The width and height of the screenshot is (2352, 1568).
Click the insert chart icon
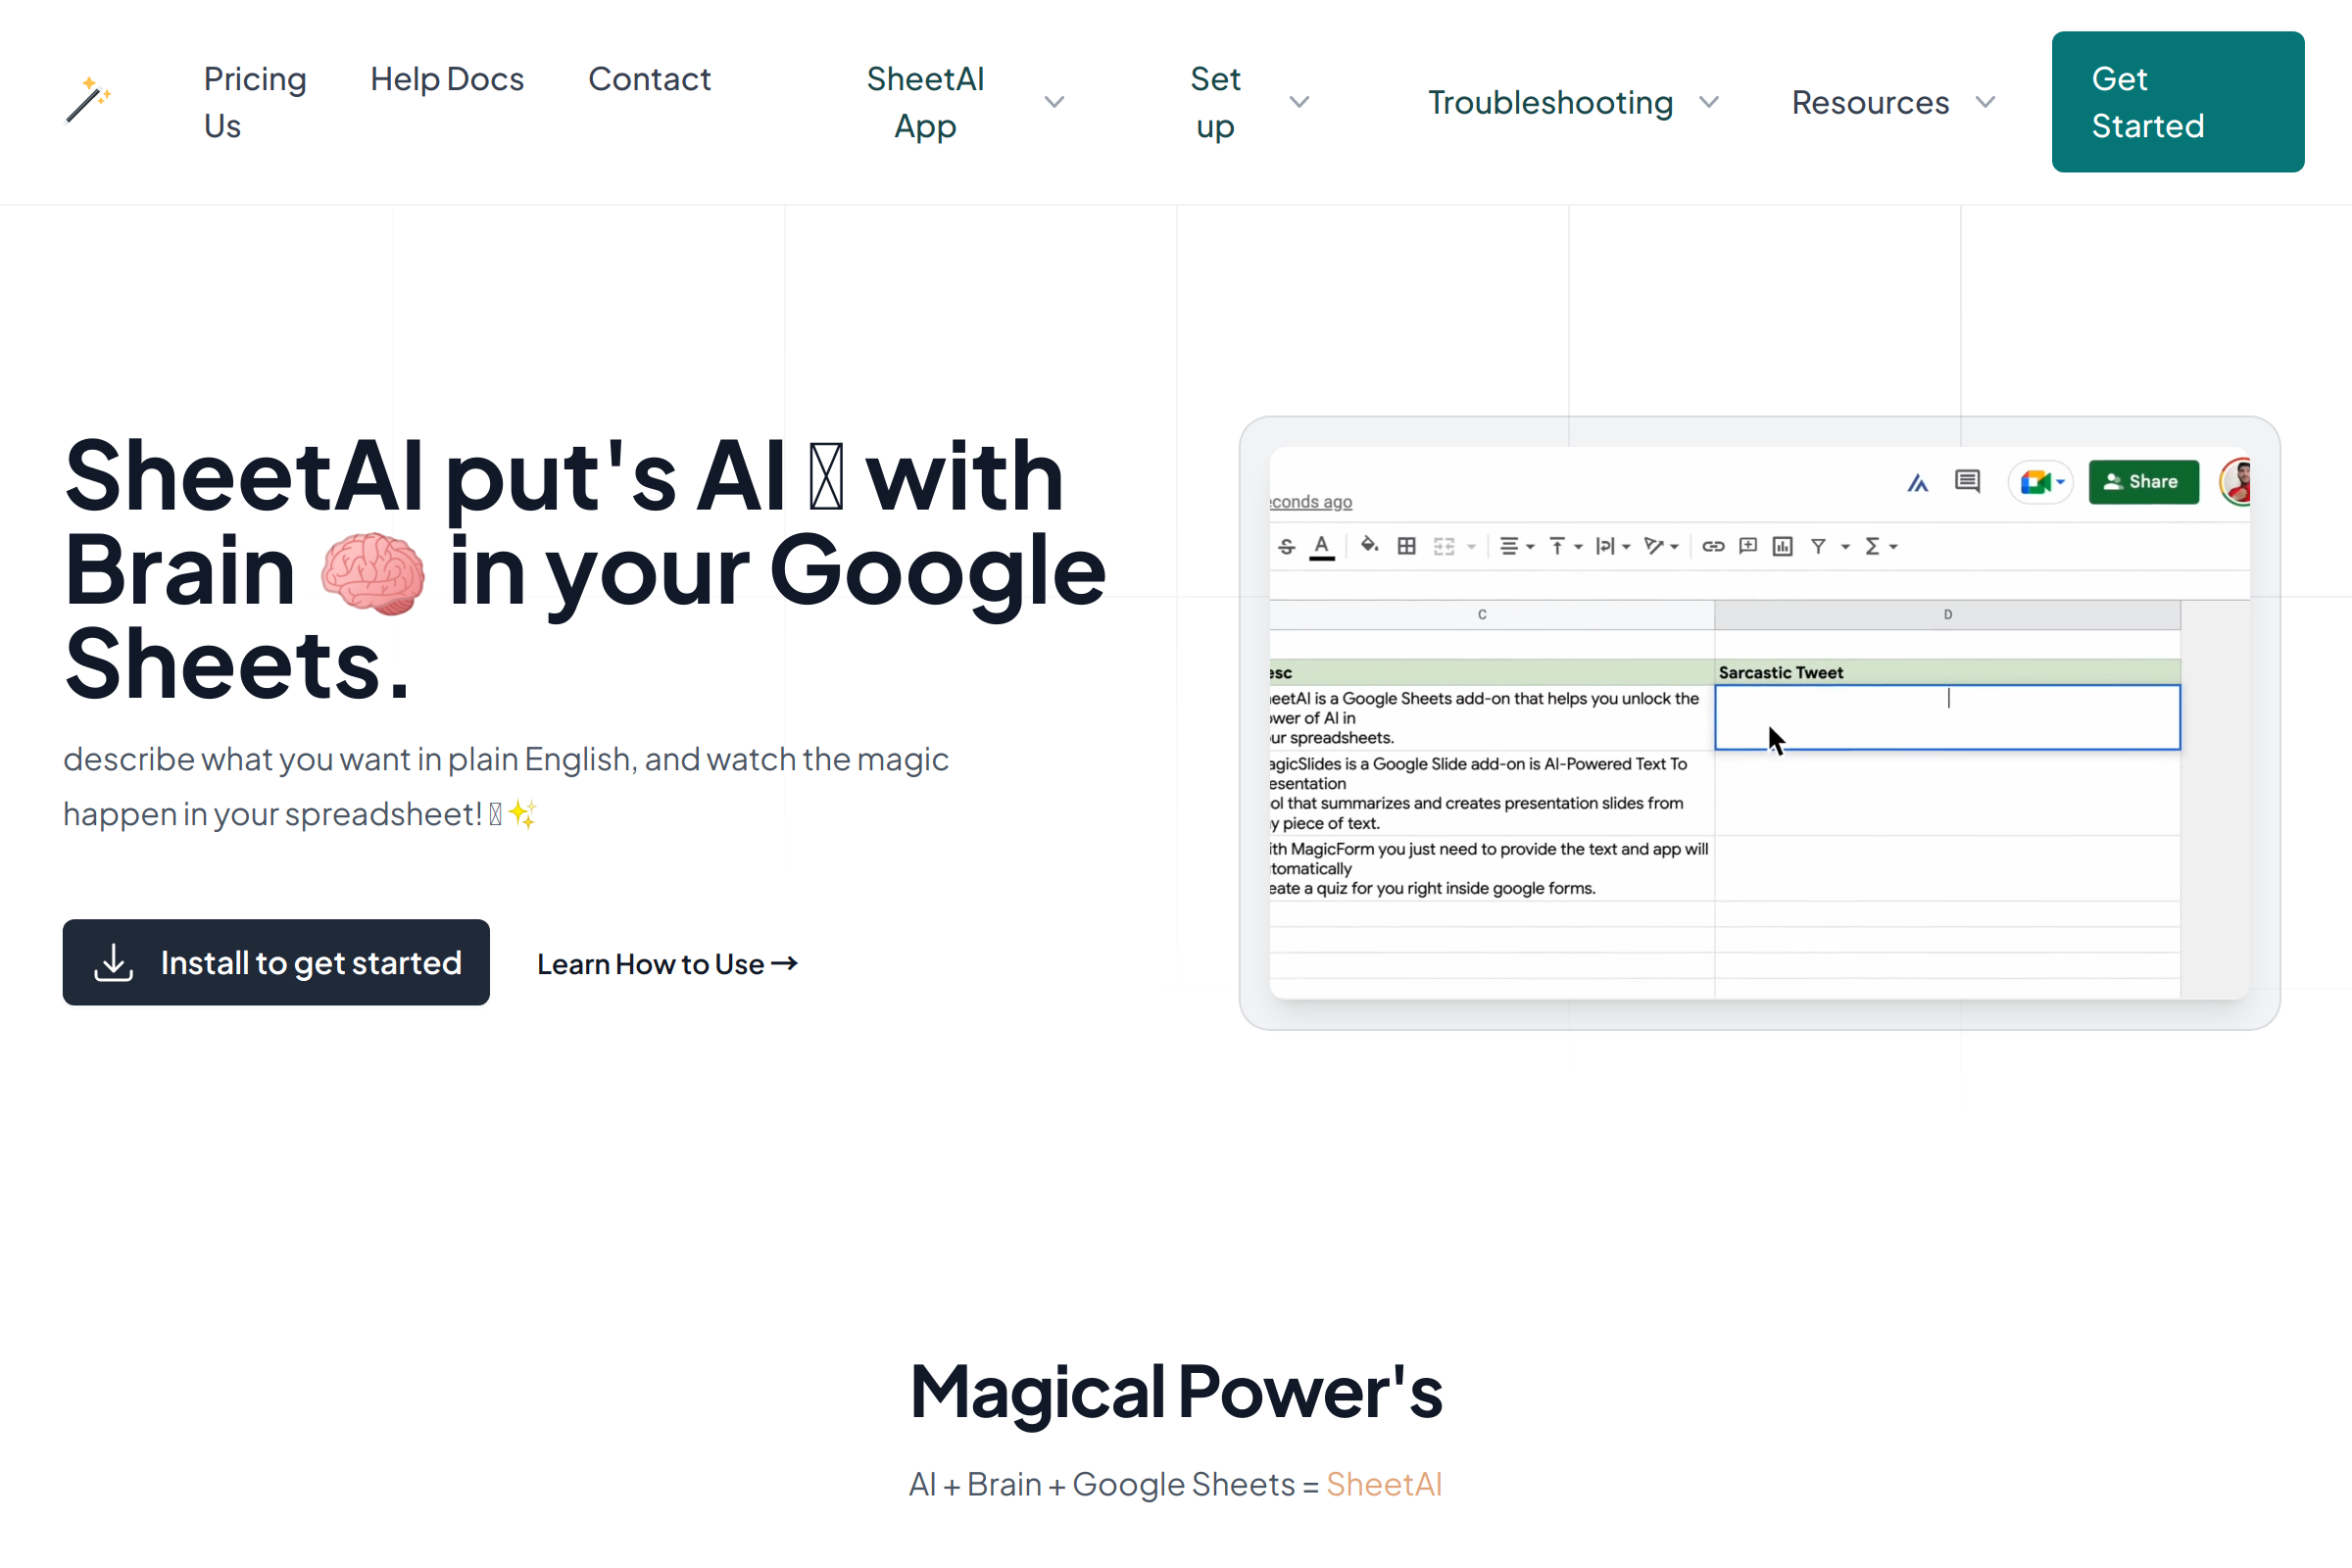pyautogui.click(x=1782, y=546)
